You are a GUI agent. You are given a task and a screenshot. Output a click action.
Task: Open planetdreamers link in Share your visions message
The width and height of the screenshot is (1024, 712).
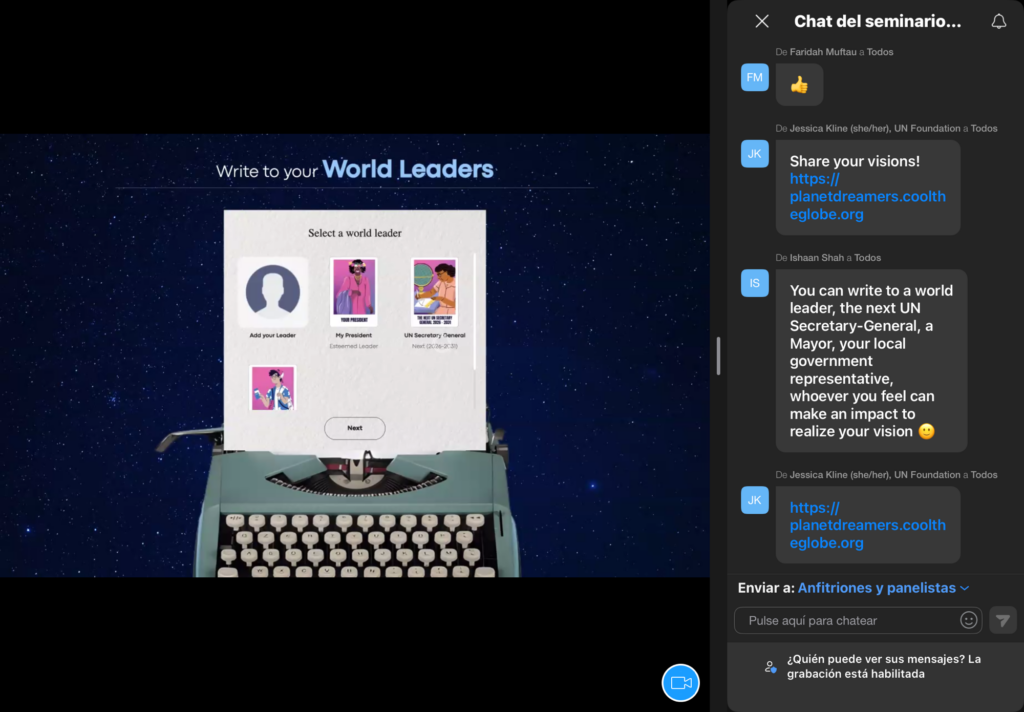866,197
